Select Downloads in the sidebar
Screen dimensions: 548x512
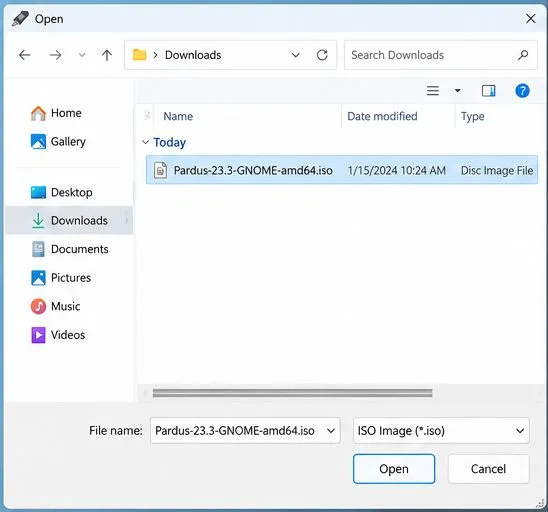(x=69, y=221)
